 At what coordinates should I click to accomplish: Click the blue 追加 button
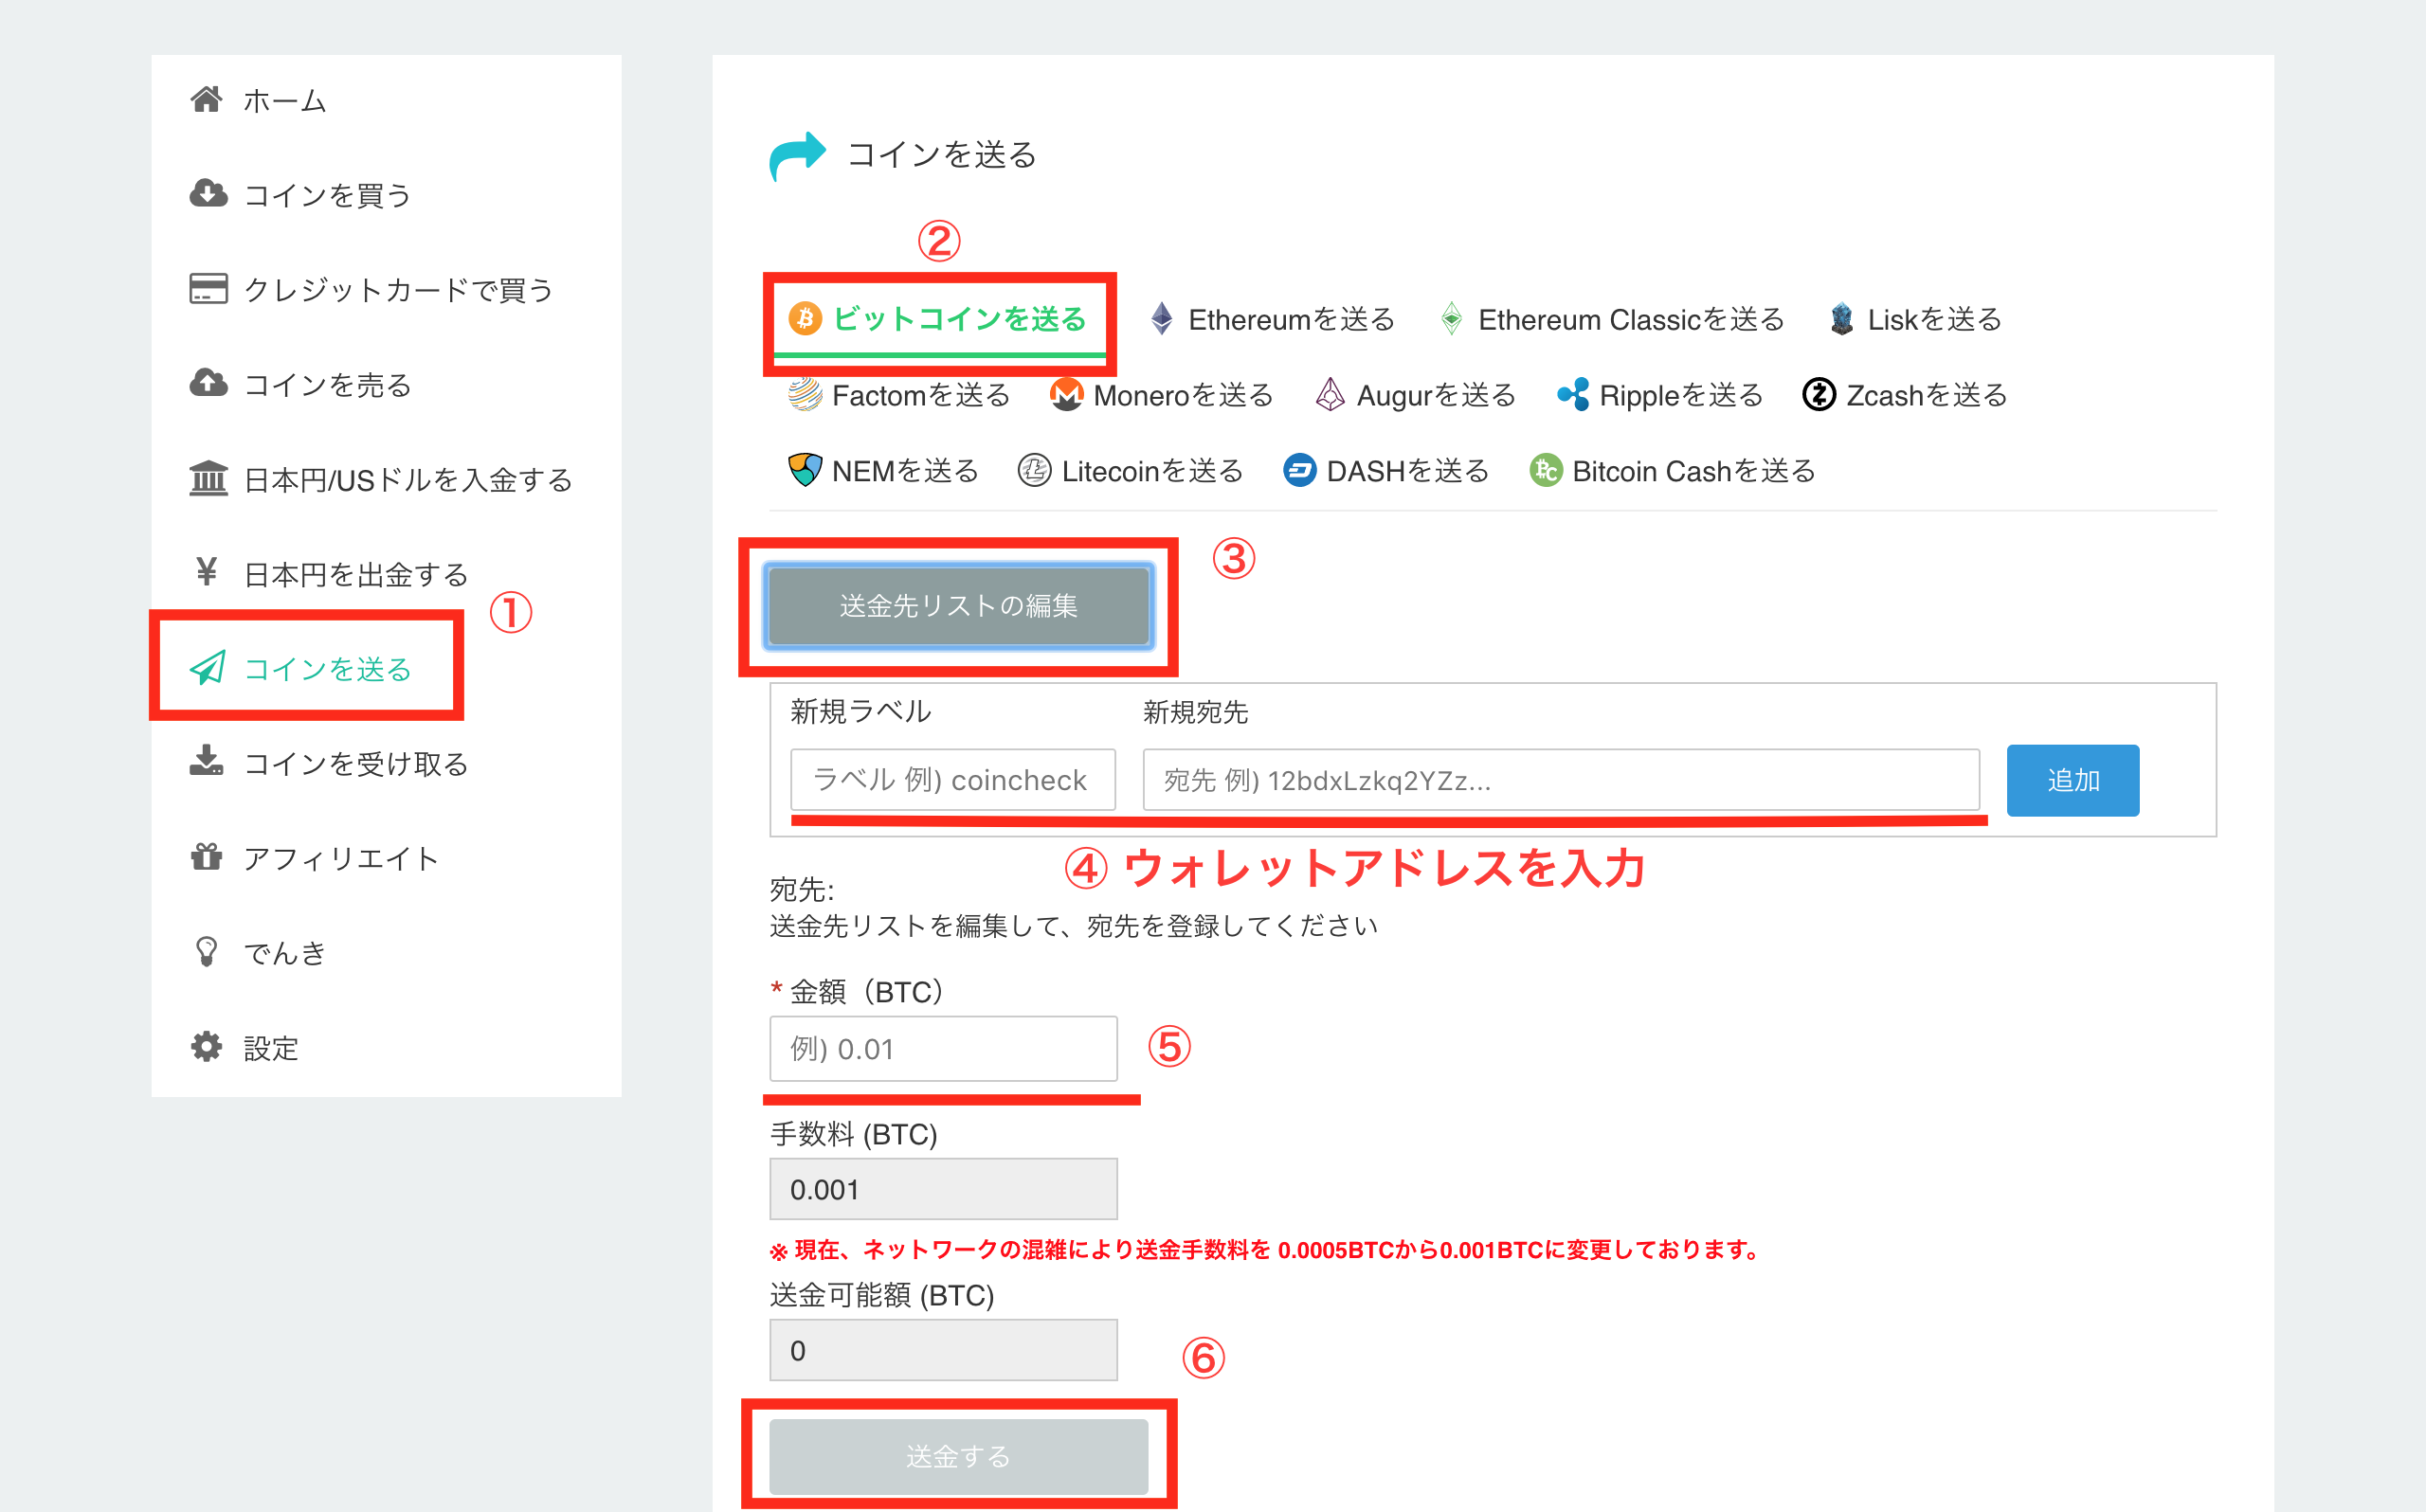[x=2072, y=779]
